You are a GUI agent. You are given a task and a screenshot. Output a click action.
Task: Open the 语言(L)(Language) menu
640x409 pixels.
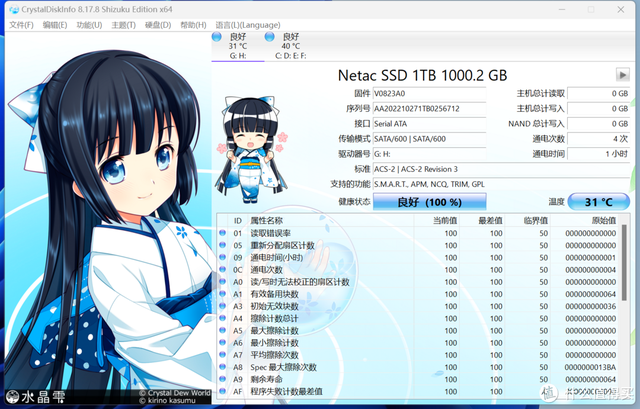(248, 25)
